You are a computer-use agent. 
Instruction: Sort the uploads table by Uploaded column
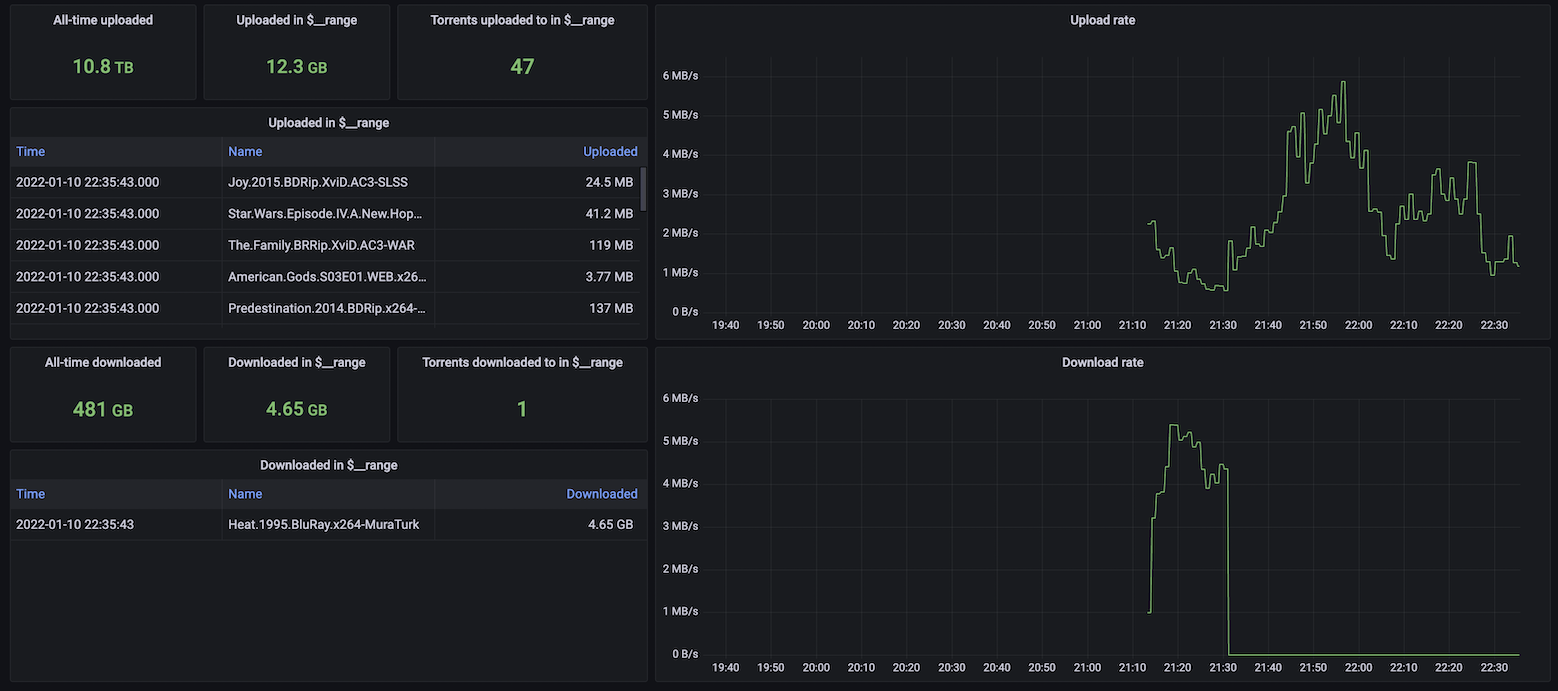pyautogui.click(x=609, y=152)
